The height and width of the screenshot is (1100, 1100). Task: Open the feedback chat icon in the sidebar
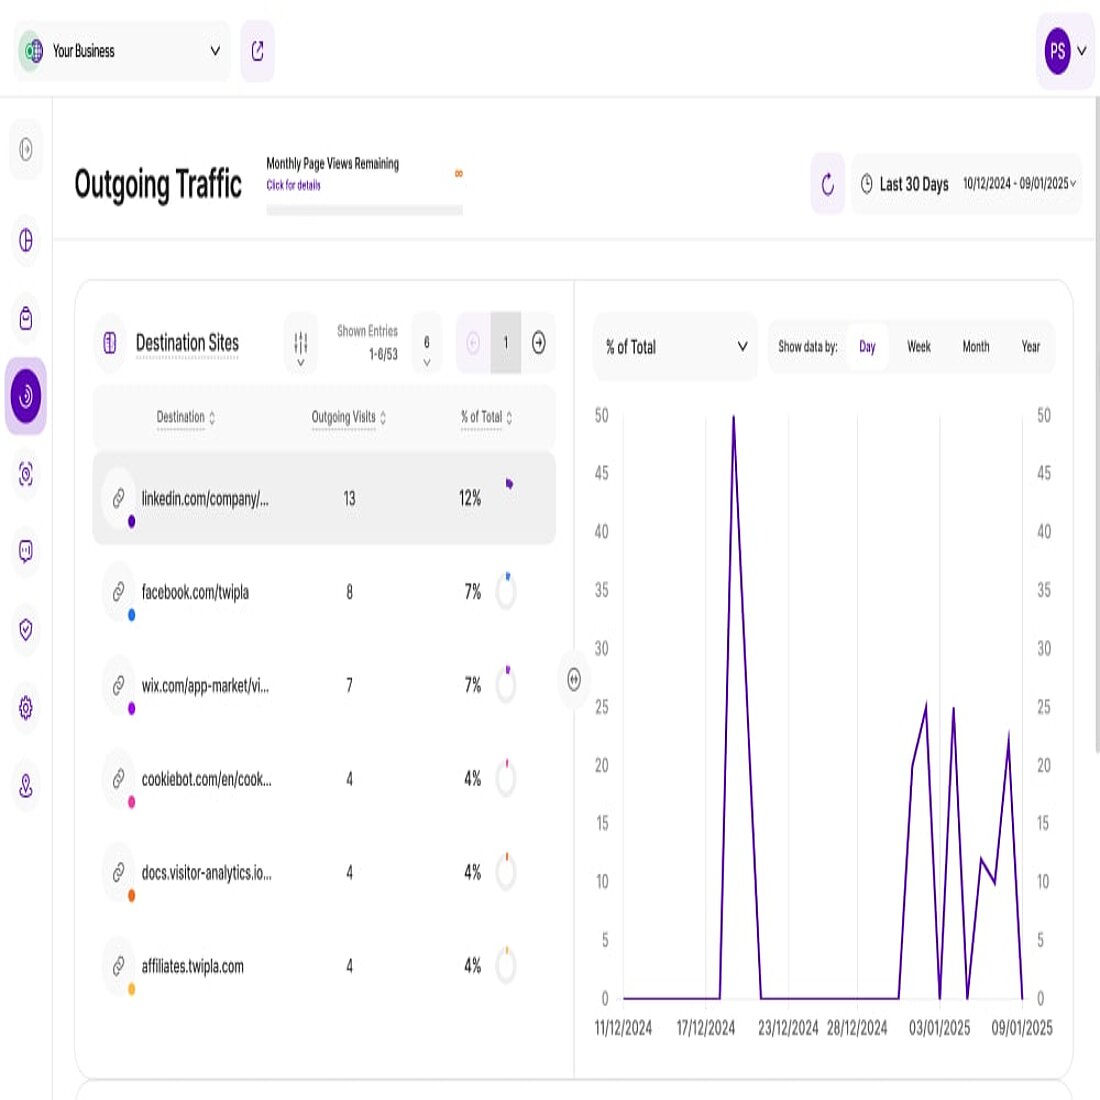point(26,553)
